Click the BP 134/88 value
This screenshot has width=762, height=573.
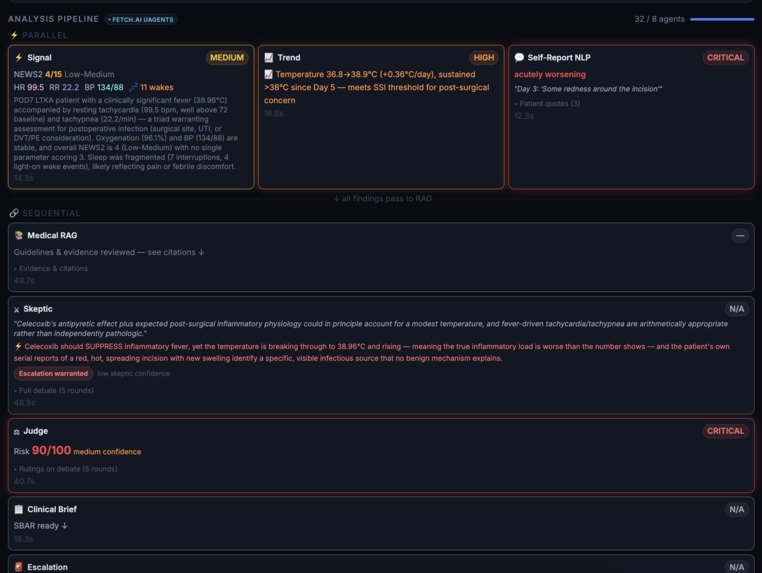click(104, 87)
